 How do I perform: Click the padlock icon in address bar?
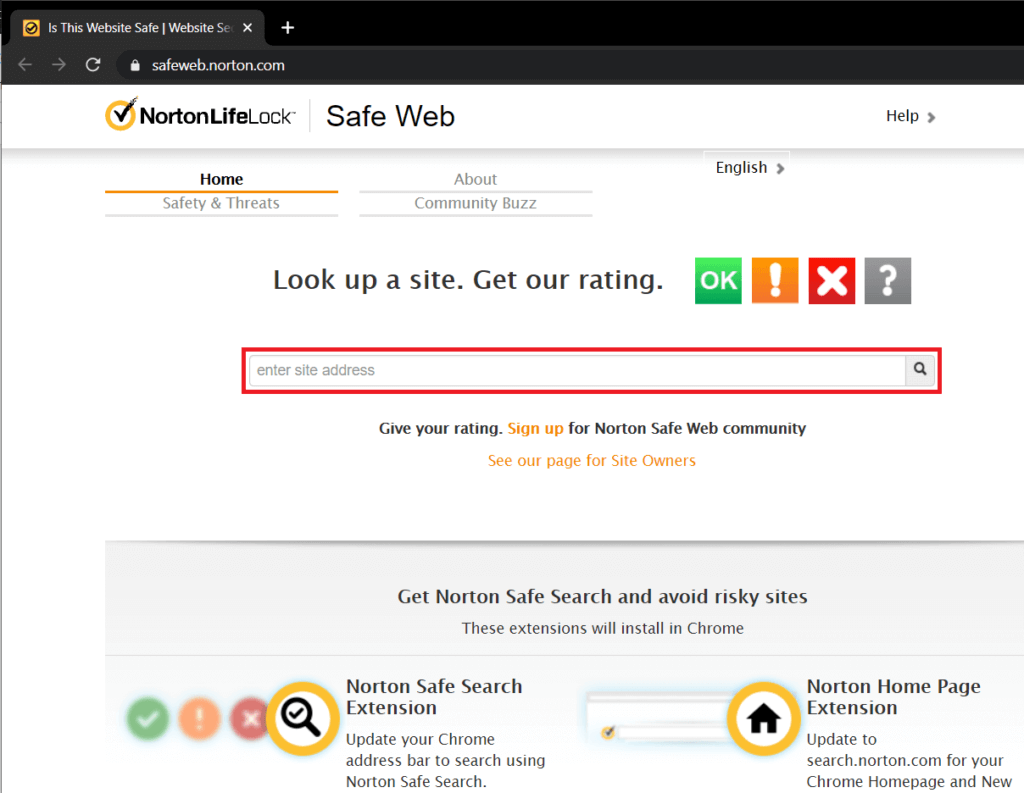(x=135, y=65)
